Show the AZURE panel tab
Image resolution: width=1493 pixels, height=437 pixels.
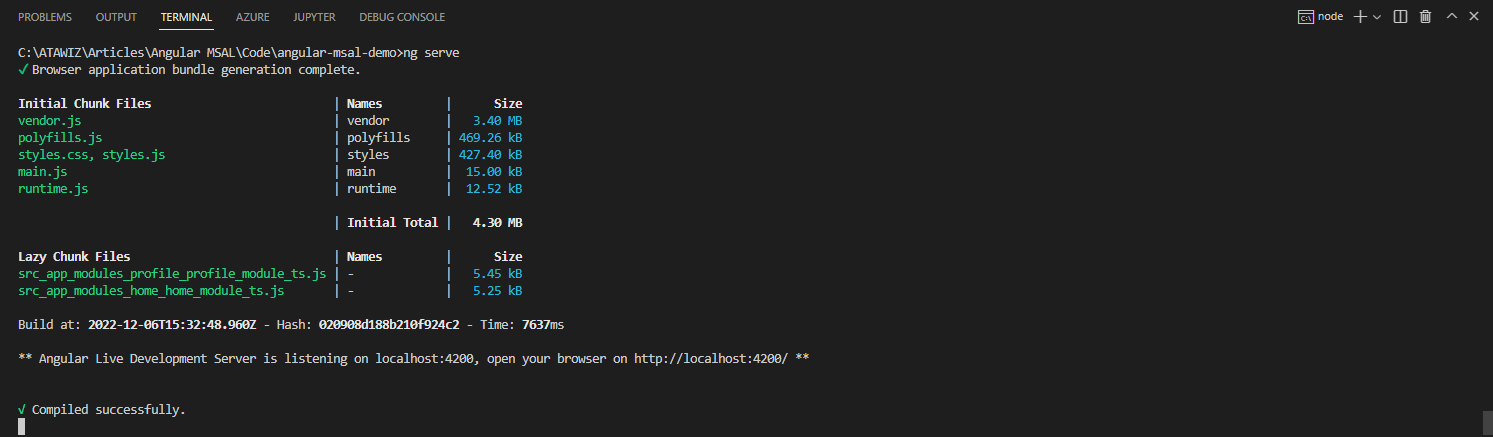tap(253, 17)
